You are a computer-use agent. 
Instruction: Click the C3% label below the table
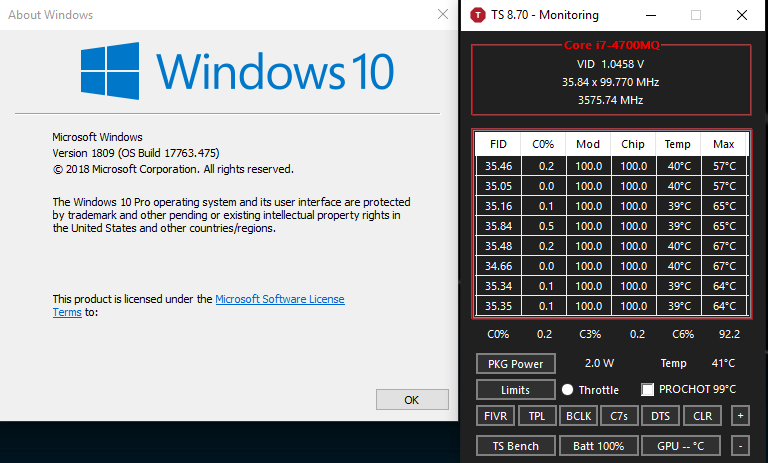(x=590, y=334)
